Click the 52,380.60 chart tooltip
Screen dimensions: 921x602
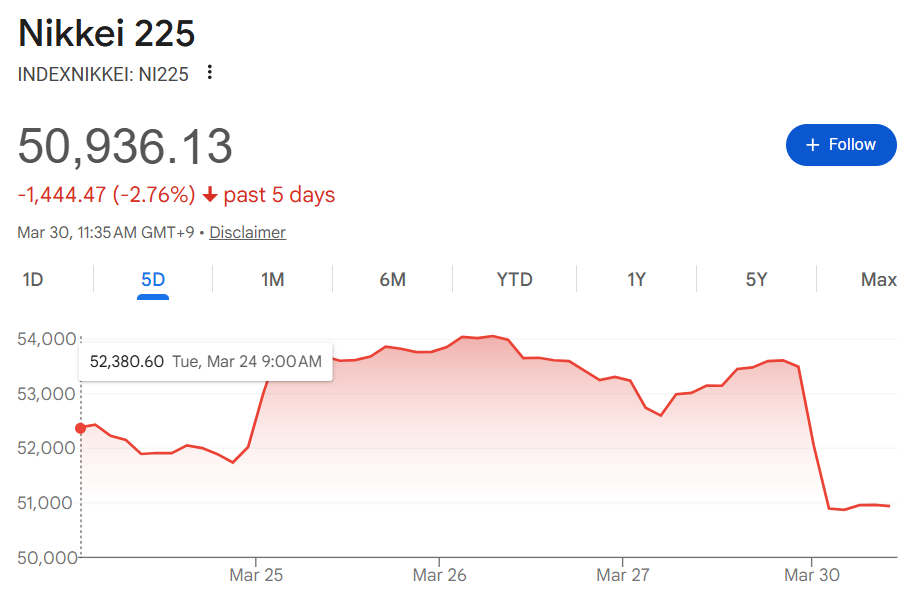(x=205, y=362)
